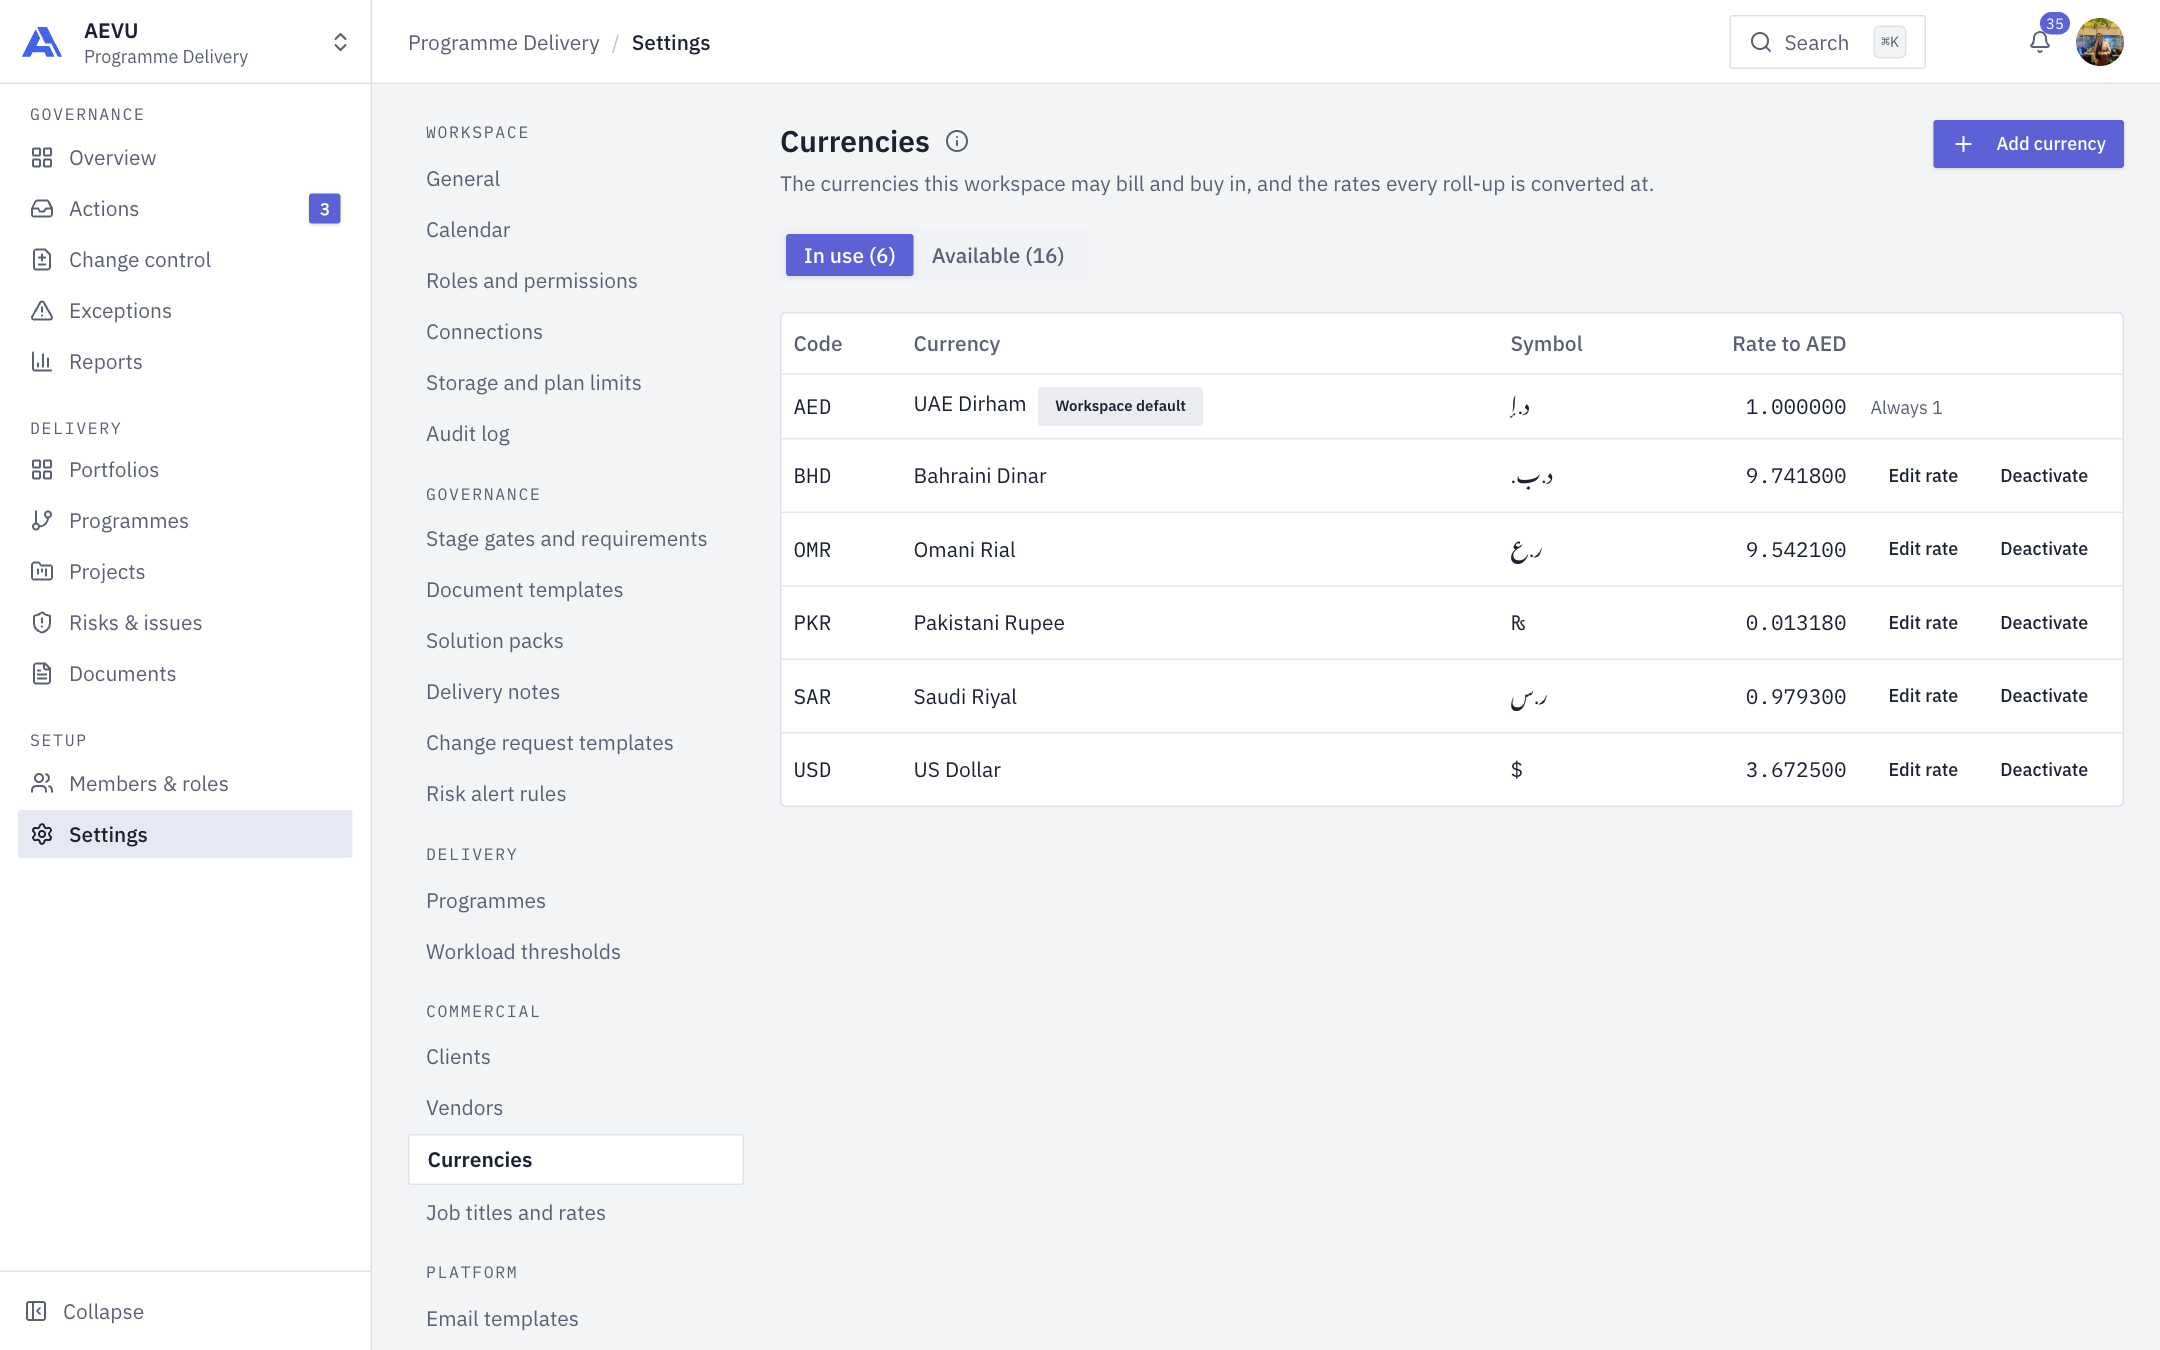Click the Currencies info icon

(957, 141)
